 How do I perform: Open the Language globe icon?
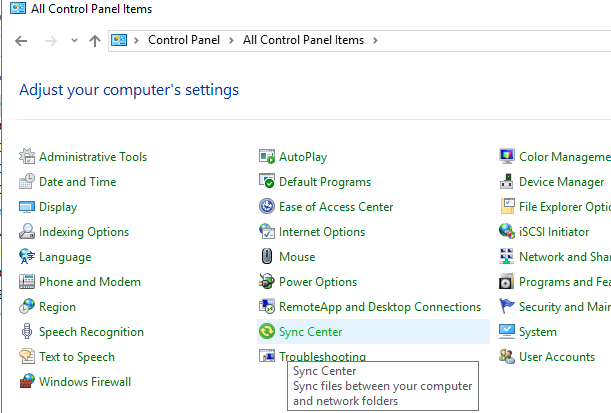[27, 256]
